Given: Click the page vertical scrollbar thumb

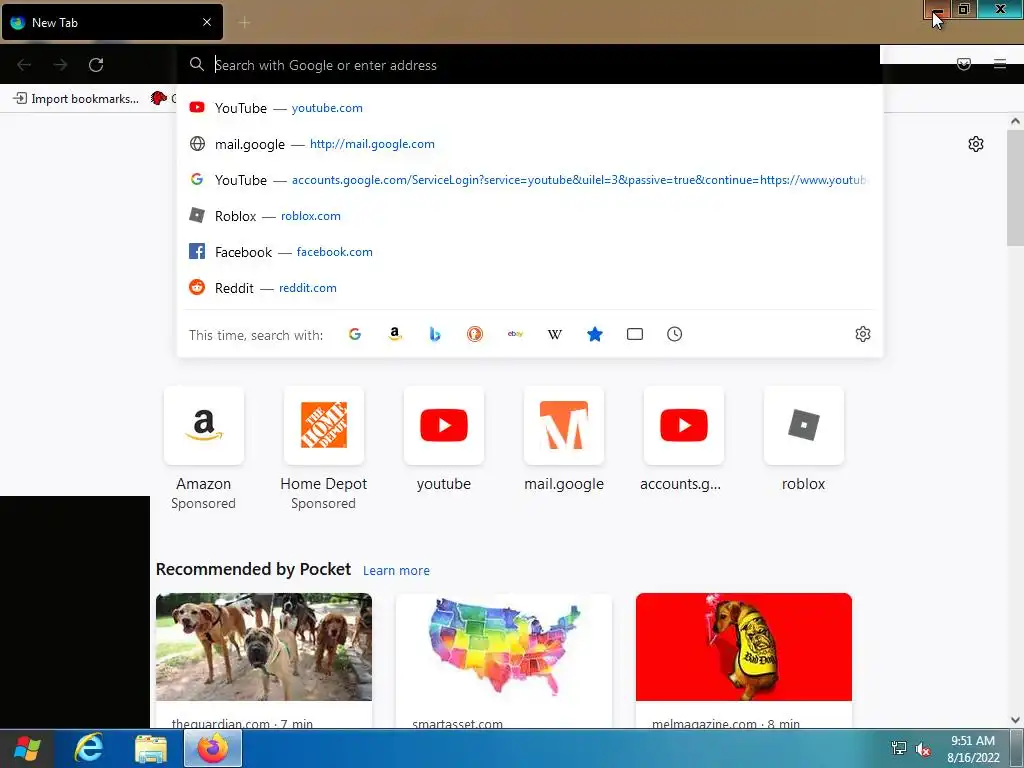Looking at the screenshot, I should 1016,188.
